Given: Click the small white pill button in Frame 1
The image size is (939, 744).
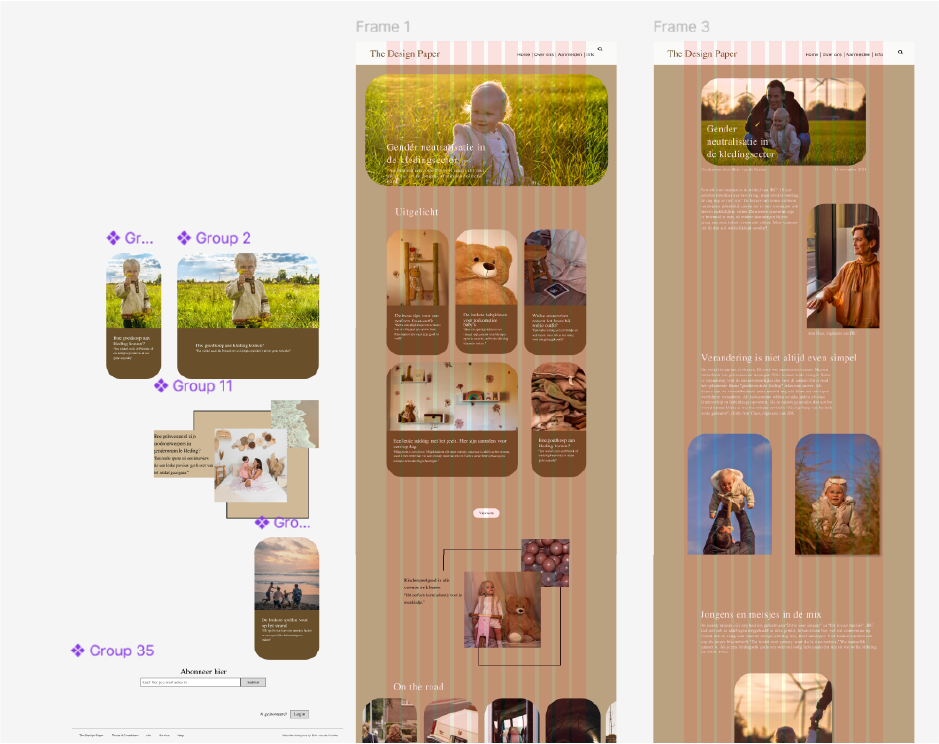Looking at the screenshot, I should point(486,513).
